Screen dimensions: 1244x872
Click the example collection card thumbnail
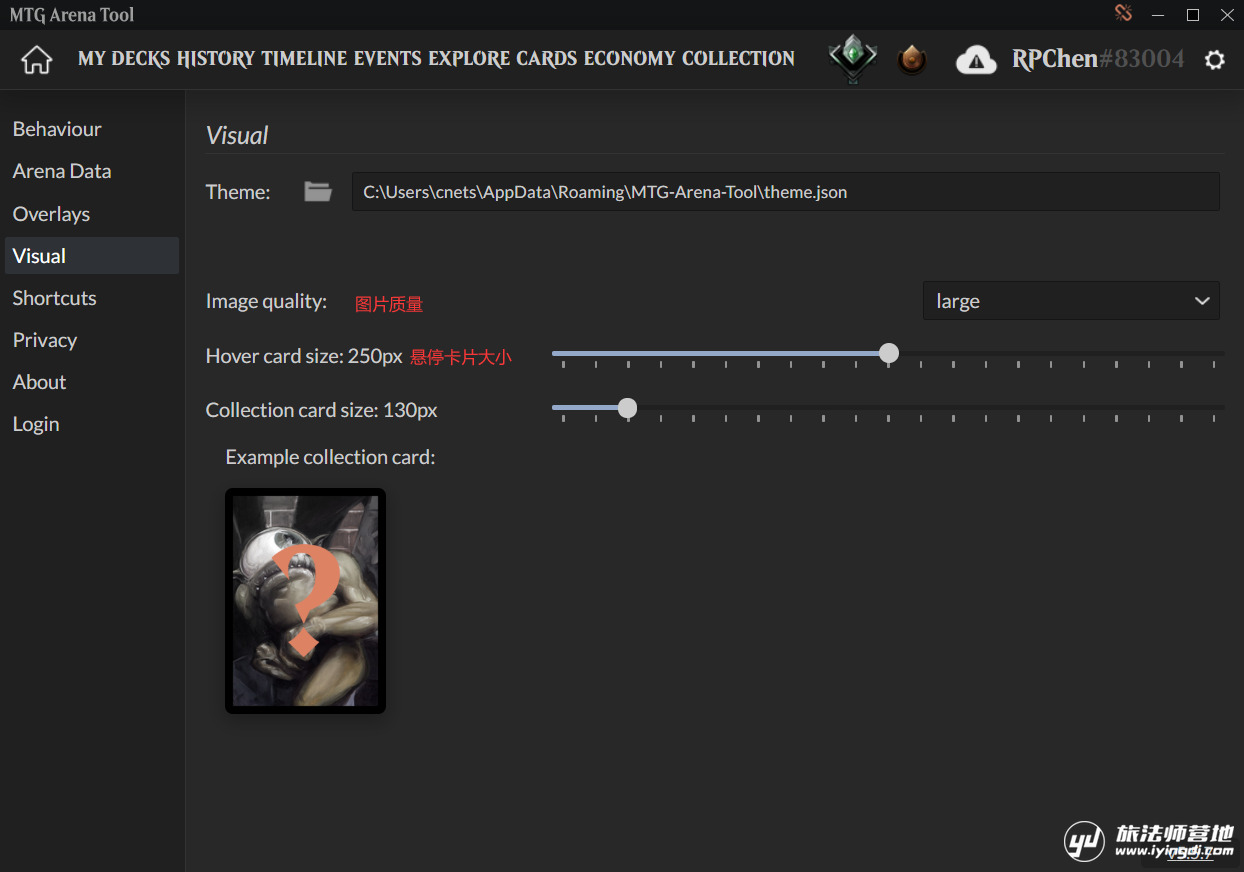point(305,601)
